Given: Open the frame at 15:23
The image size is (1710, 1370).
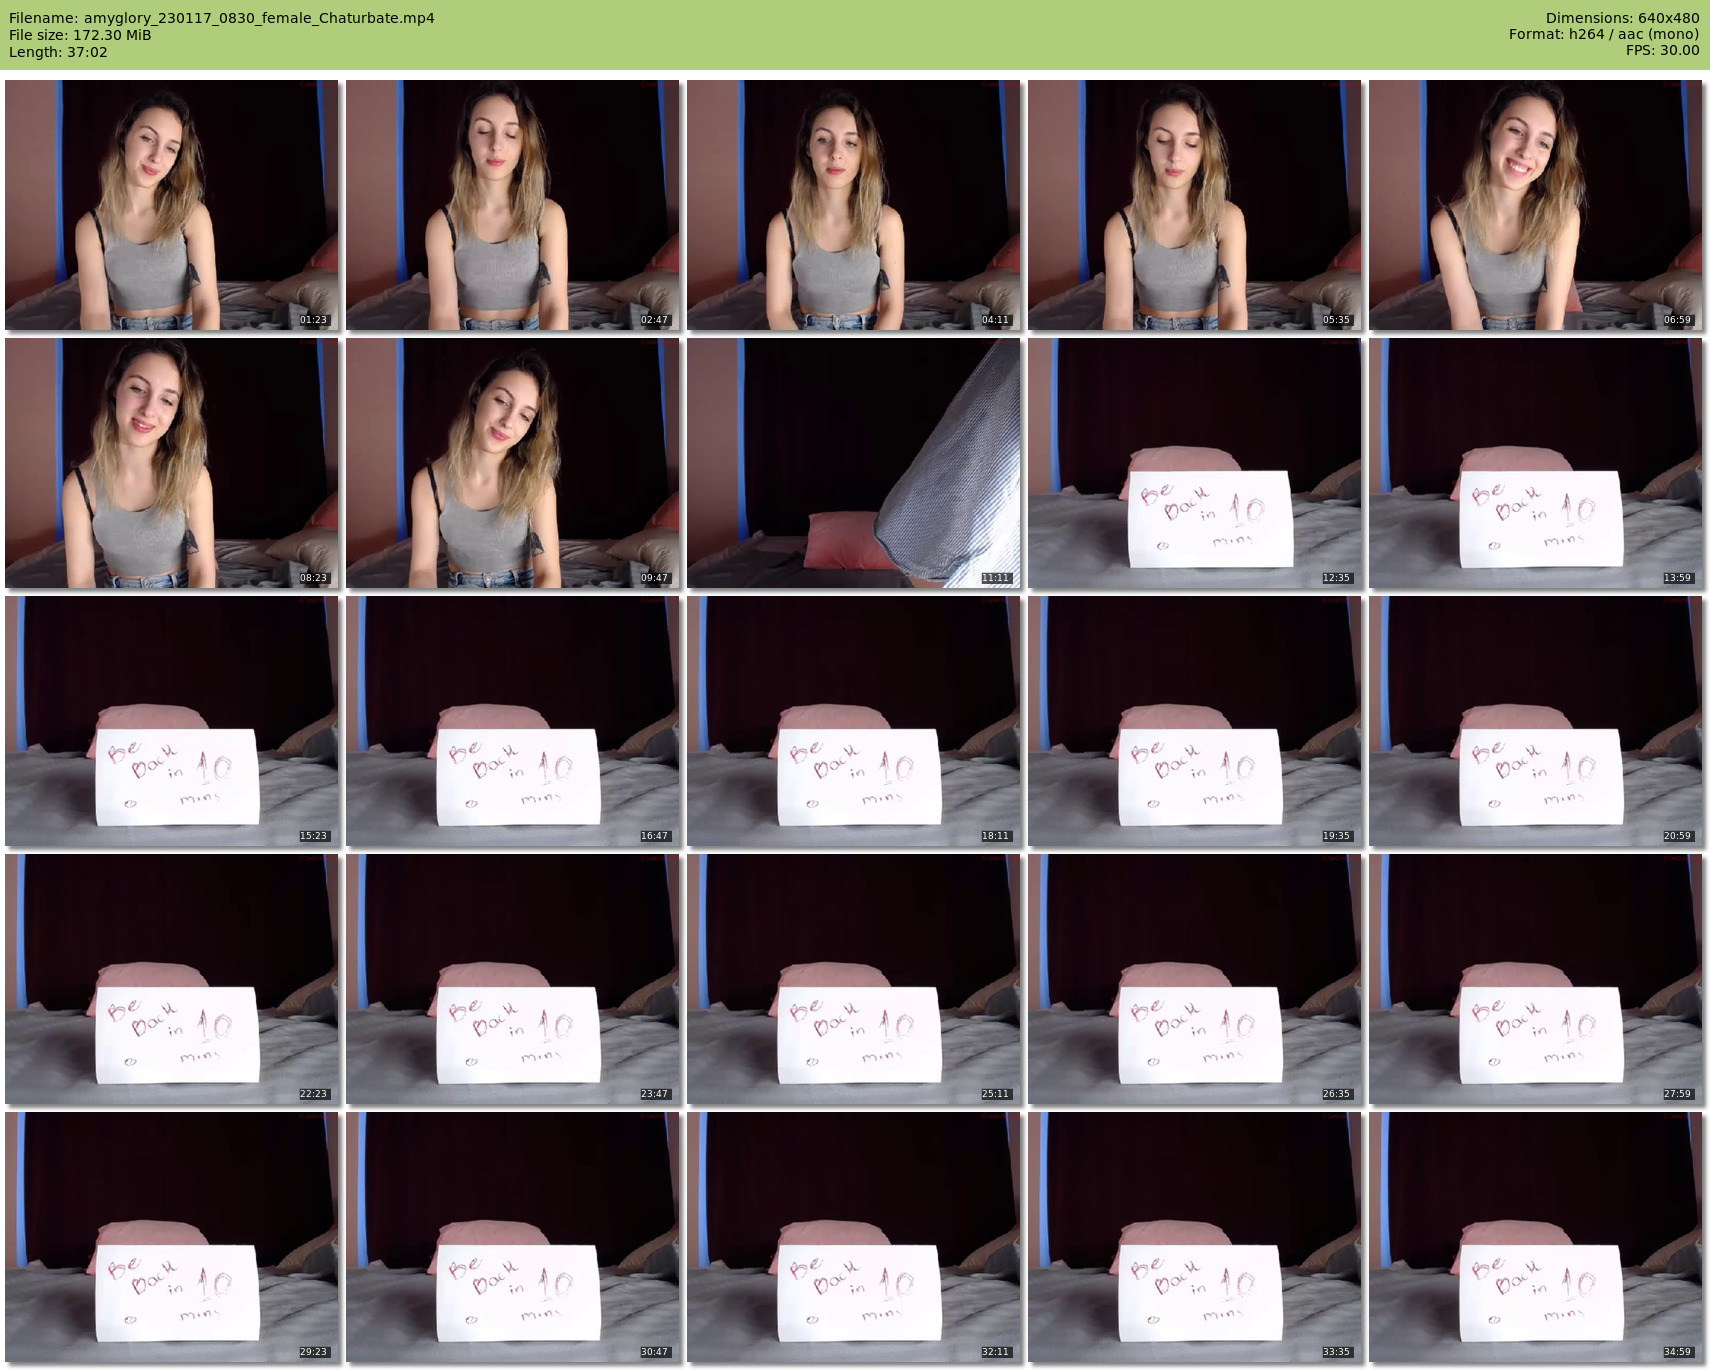Looking at the screenshot, I should pyautogui.click(x=172, y=721).
